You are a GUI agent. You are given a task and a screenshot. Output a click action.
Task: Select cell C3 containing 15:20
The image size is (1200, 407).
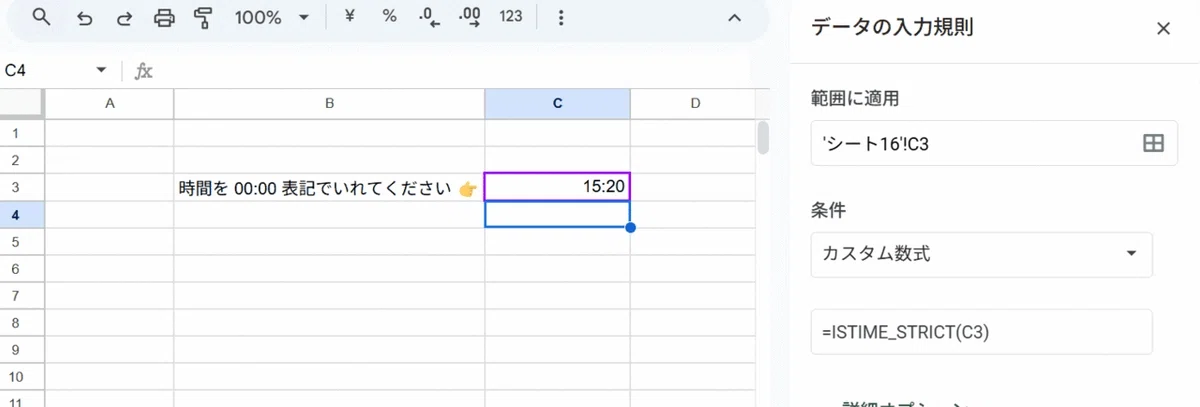pyautogui.click(x=557, y=187)
